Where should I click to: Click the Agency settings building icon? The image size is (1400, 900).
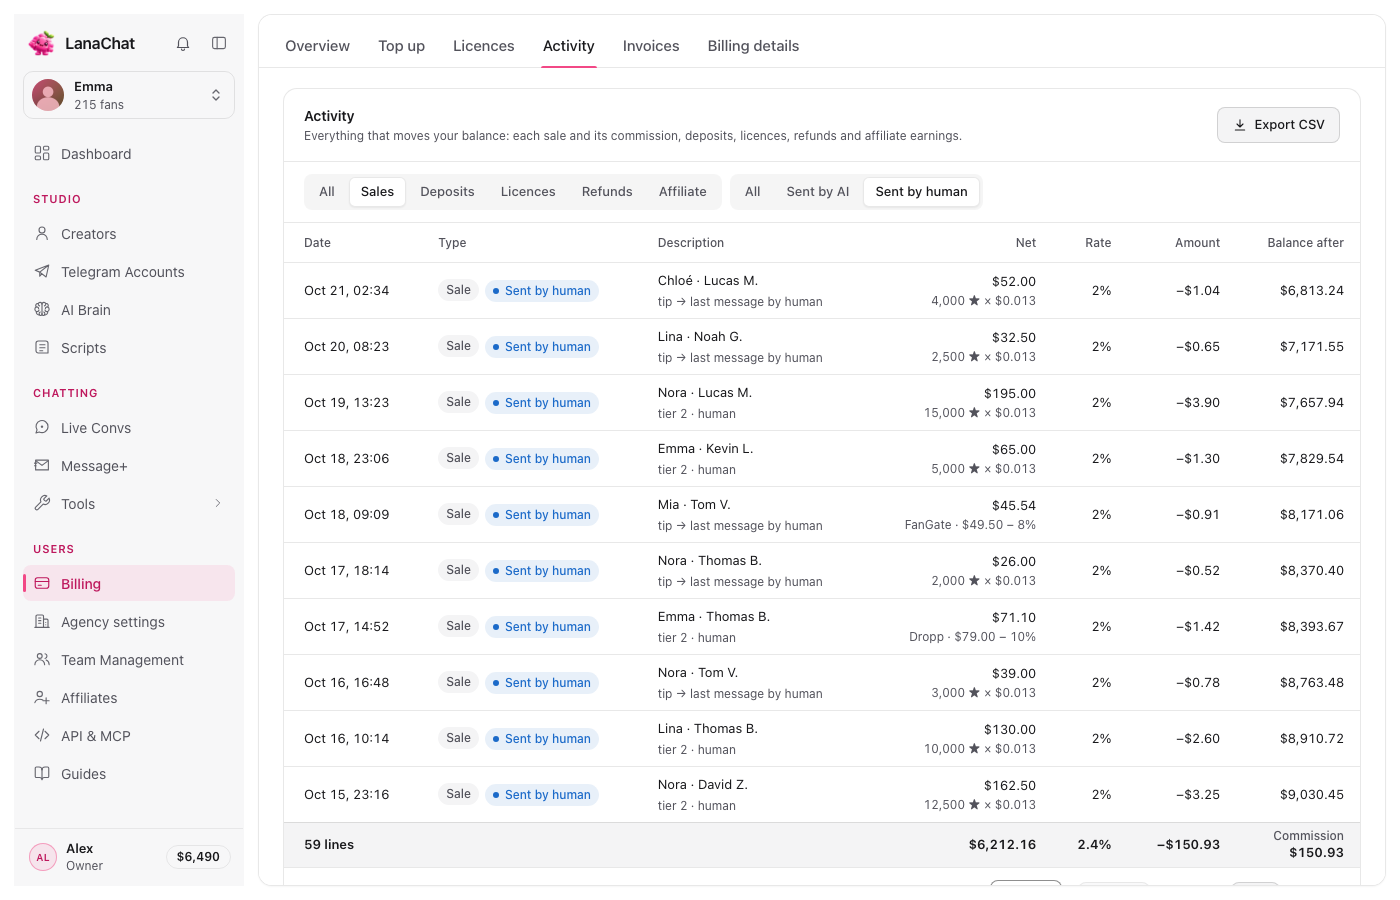pos(42,621)
